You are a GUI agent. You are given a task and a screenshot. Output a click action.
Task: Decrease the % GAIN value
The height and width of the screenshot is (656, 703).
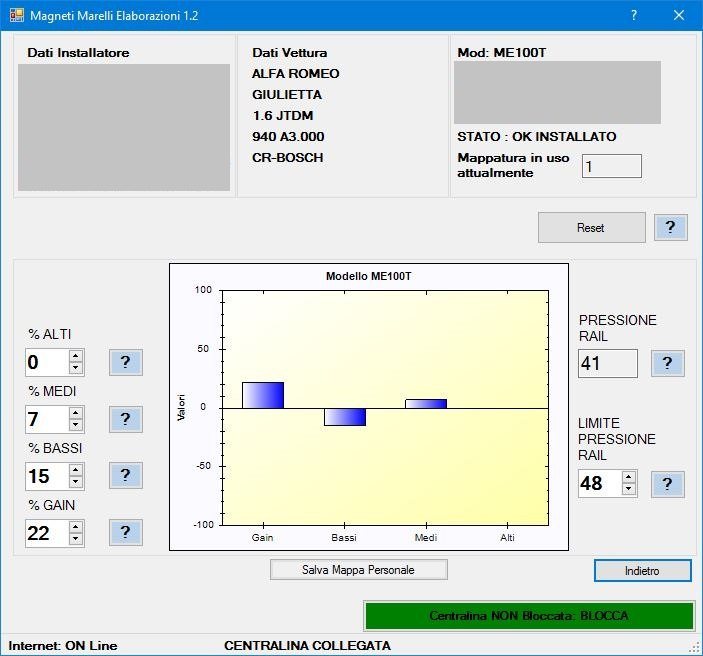tap(76, 539)
